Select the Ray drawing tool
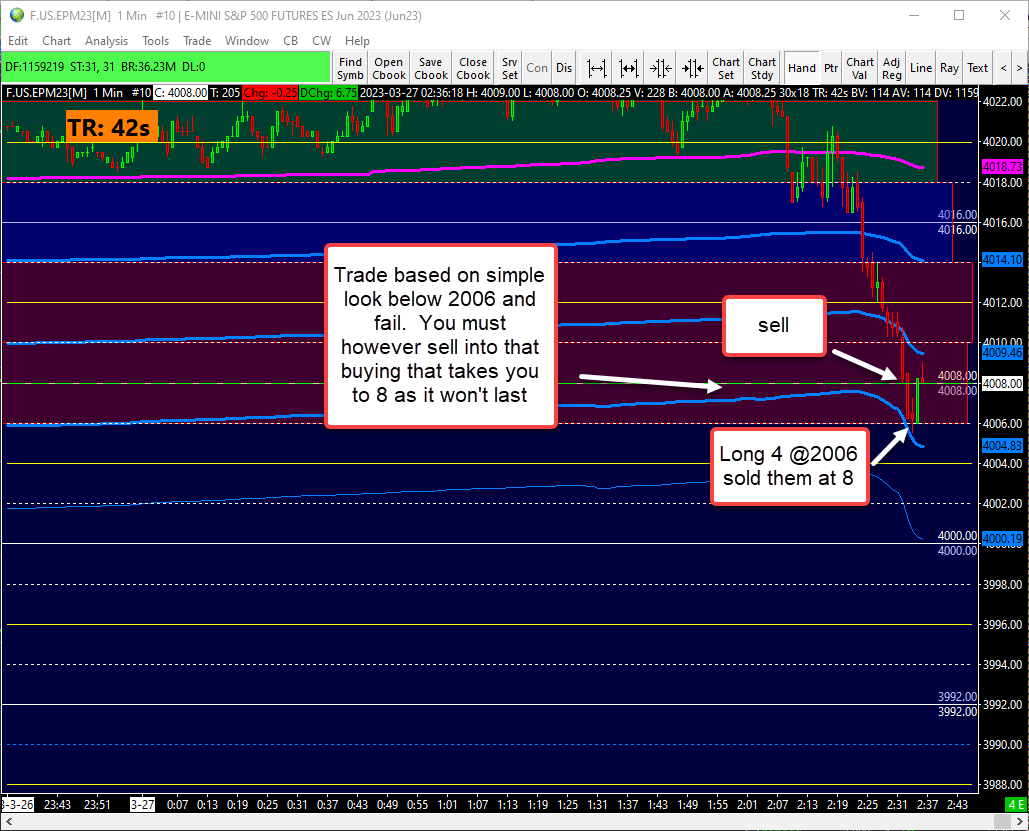Viewport: 1029px width, 831px height. click(x=948, y=67)
